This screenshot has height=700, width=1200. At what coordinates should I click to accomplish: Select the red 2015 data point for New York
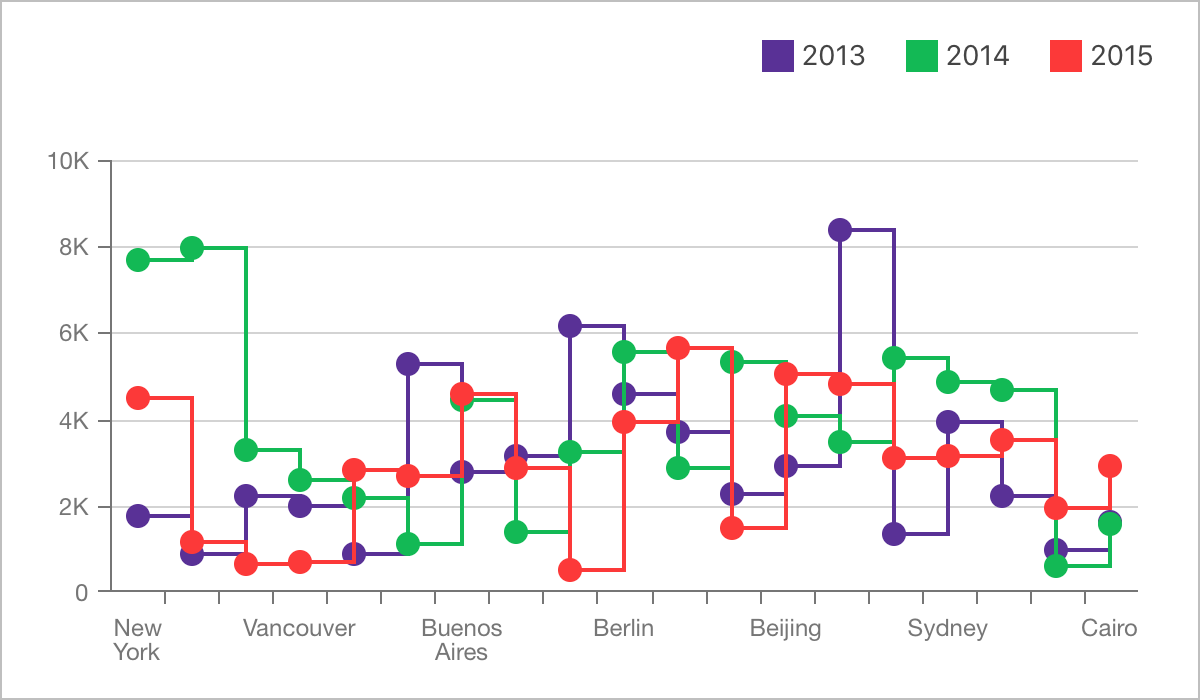pyautogui.click(x=138, y=398)
